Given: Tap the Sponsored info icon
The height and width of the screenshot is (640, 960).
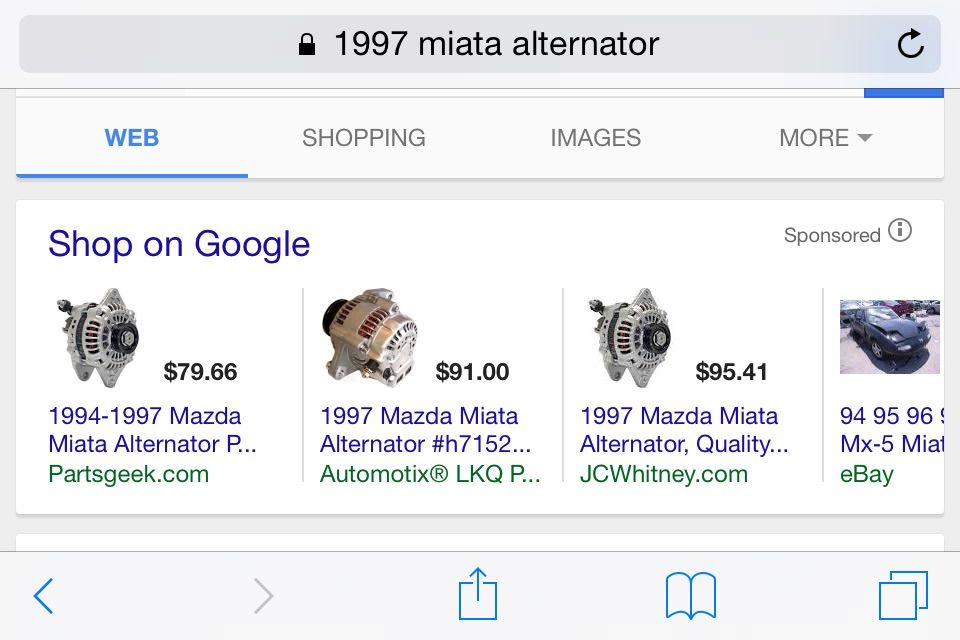Looking at the screenshot, I should [900, 231].
